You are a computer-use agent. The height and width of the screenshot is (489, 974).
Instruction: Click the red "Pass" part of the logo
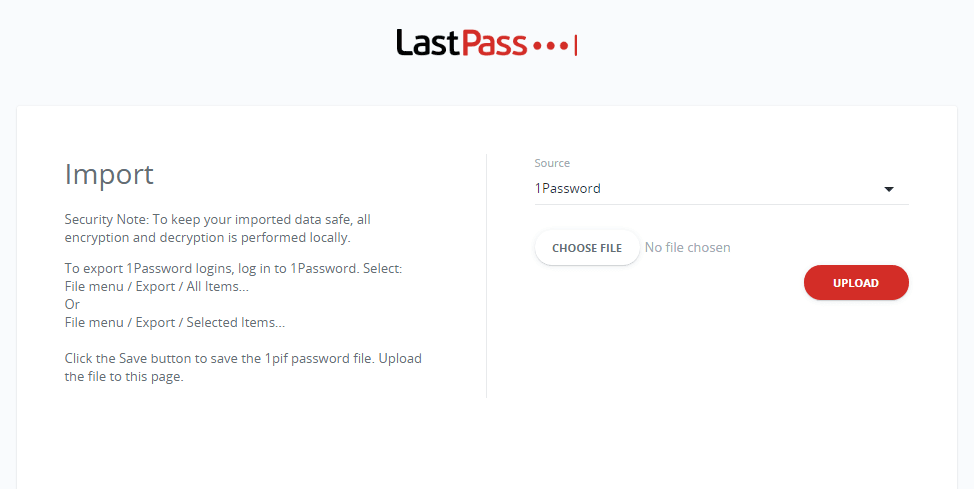(x=494, y=43)
